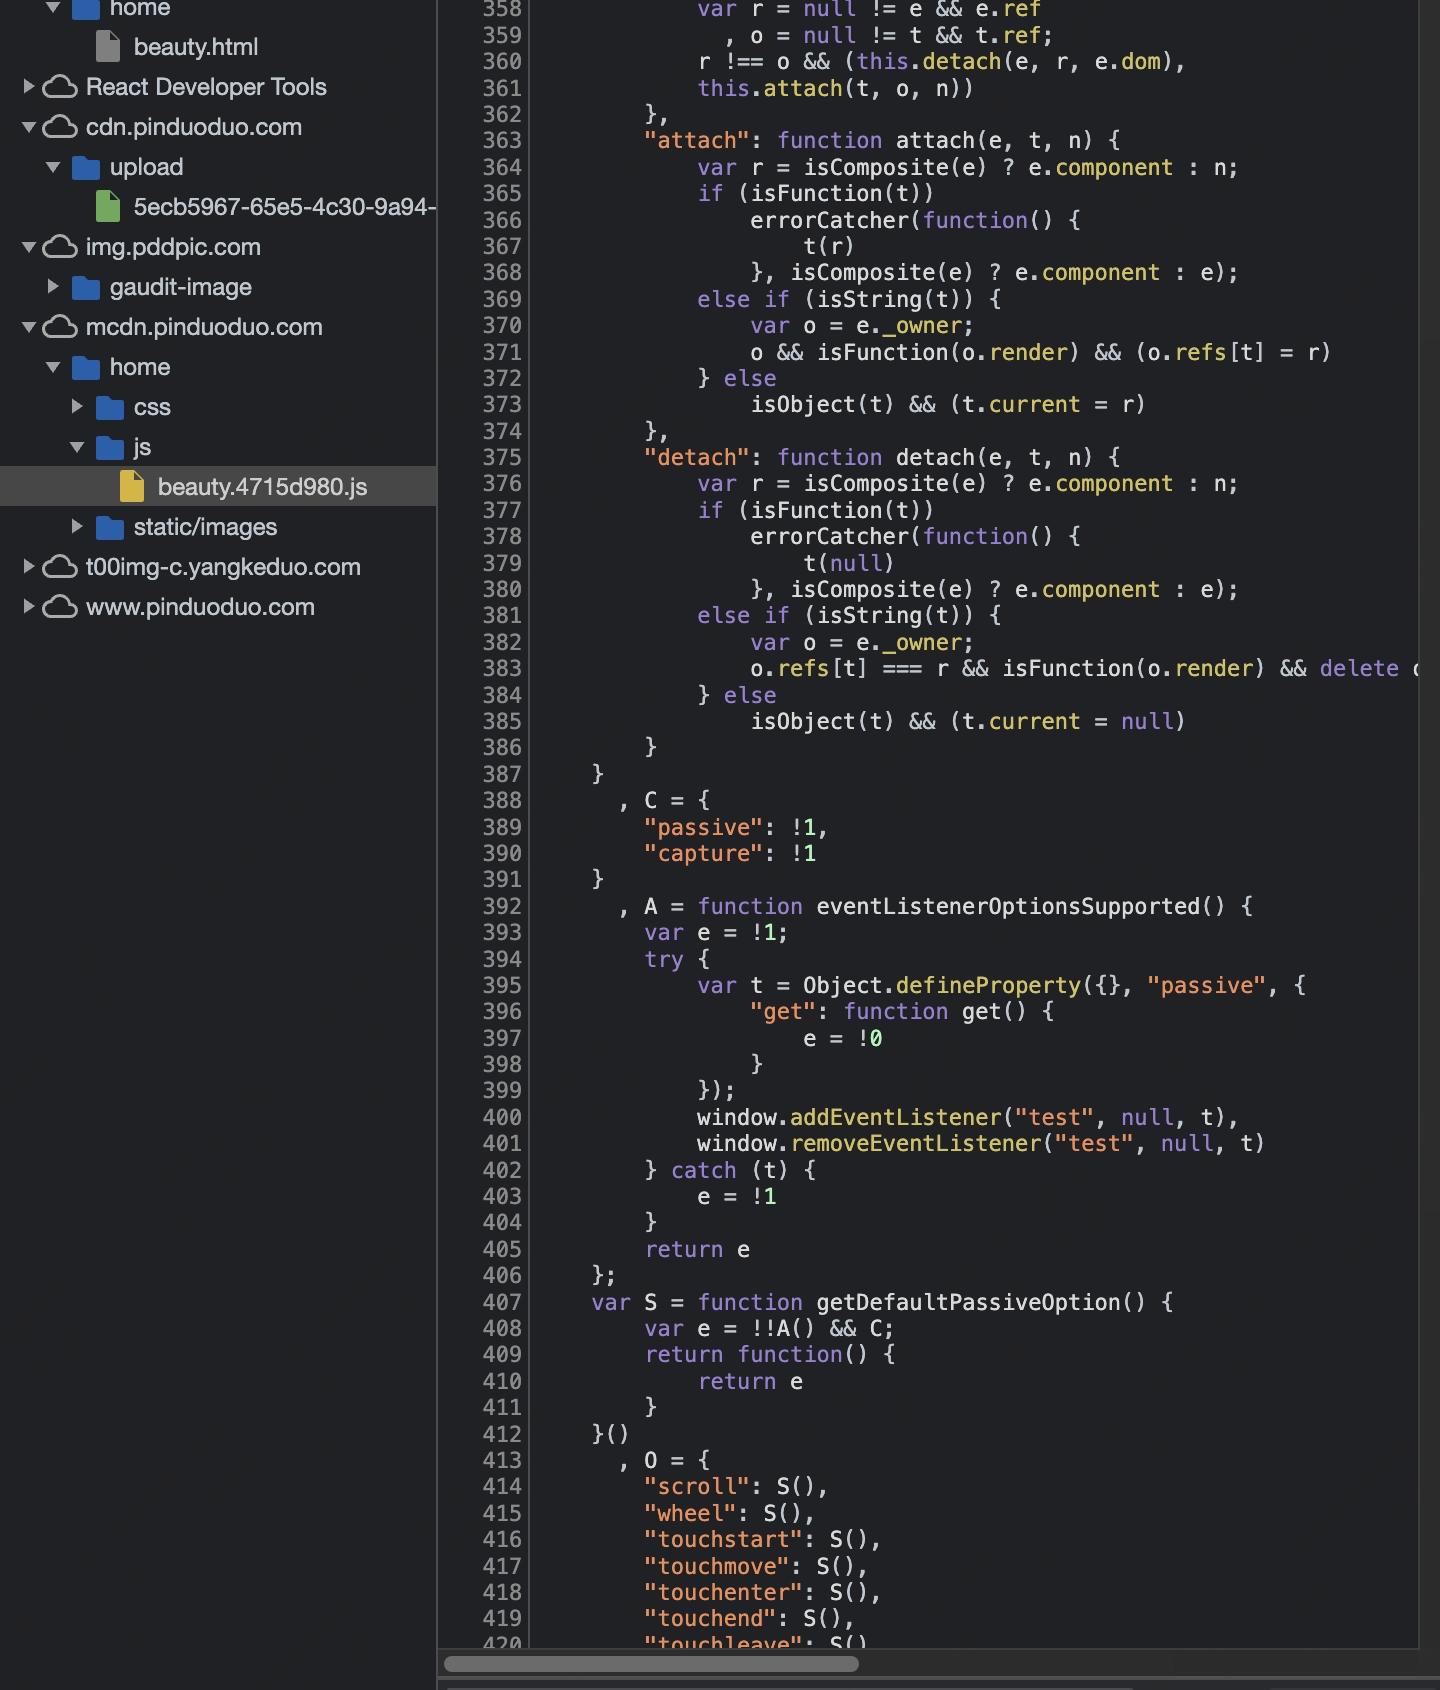
Task: Click the beauty.html file icon
Action: [108, 47]
